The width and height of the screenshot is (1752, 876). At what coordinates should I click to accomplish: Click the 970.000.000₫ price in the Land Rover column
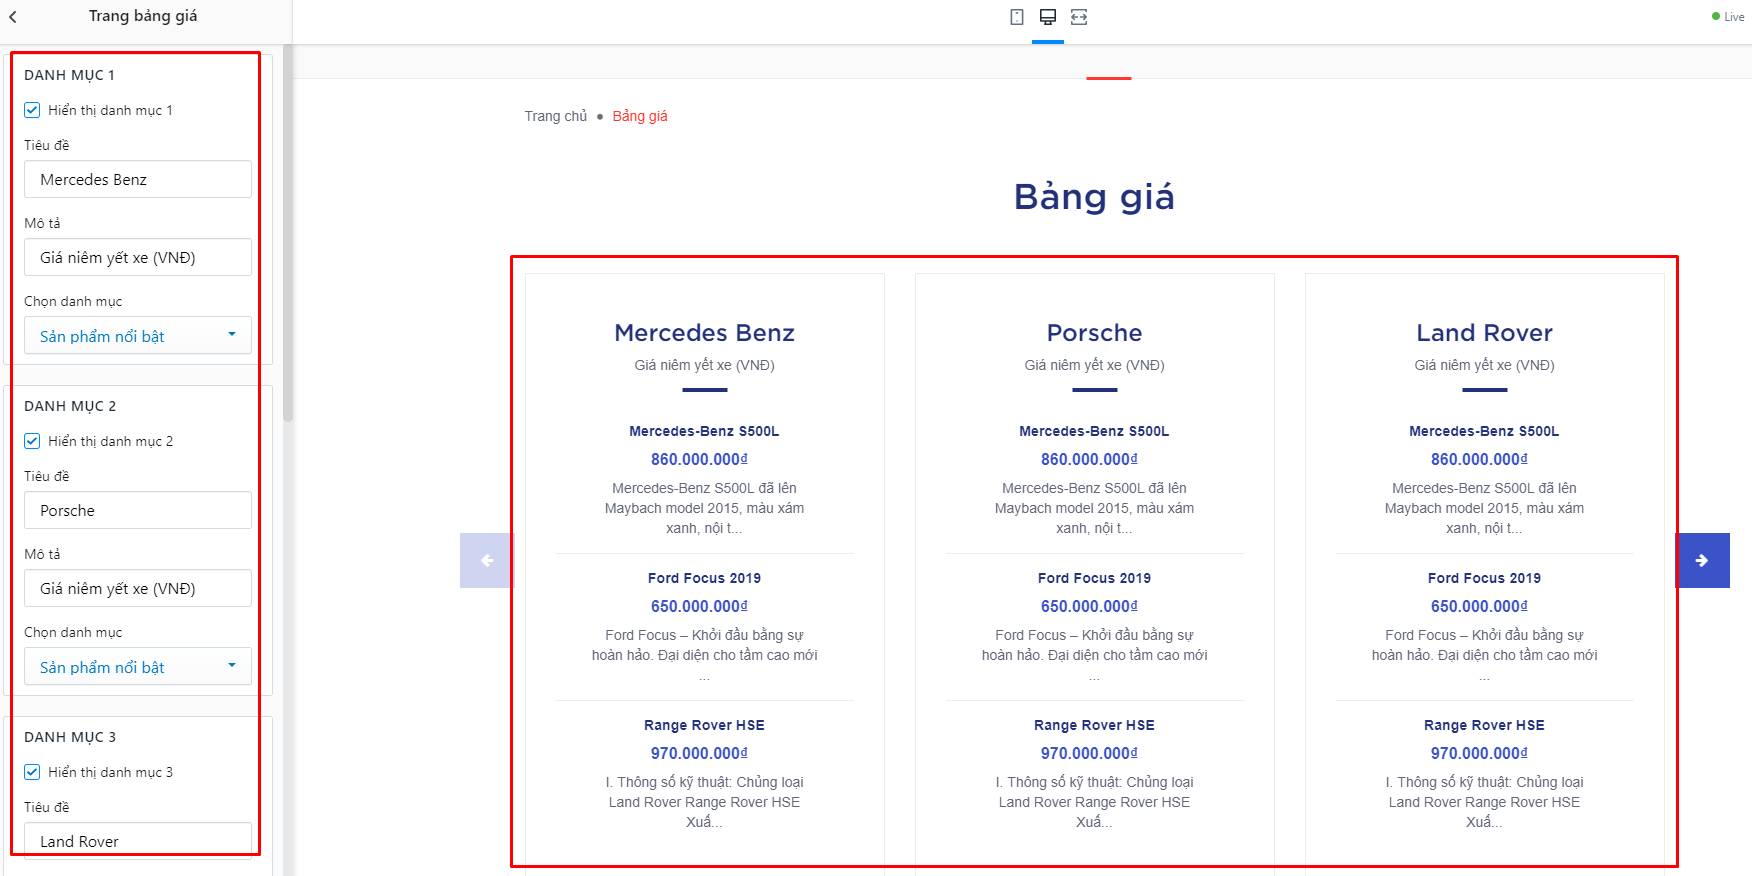pos(1479,753)
